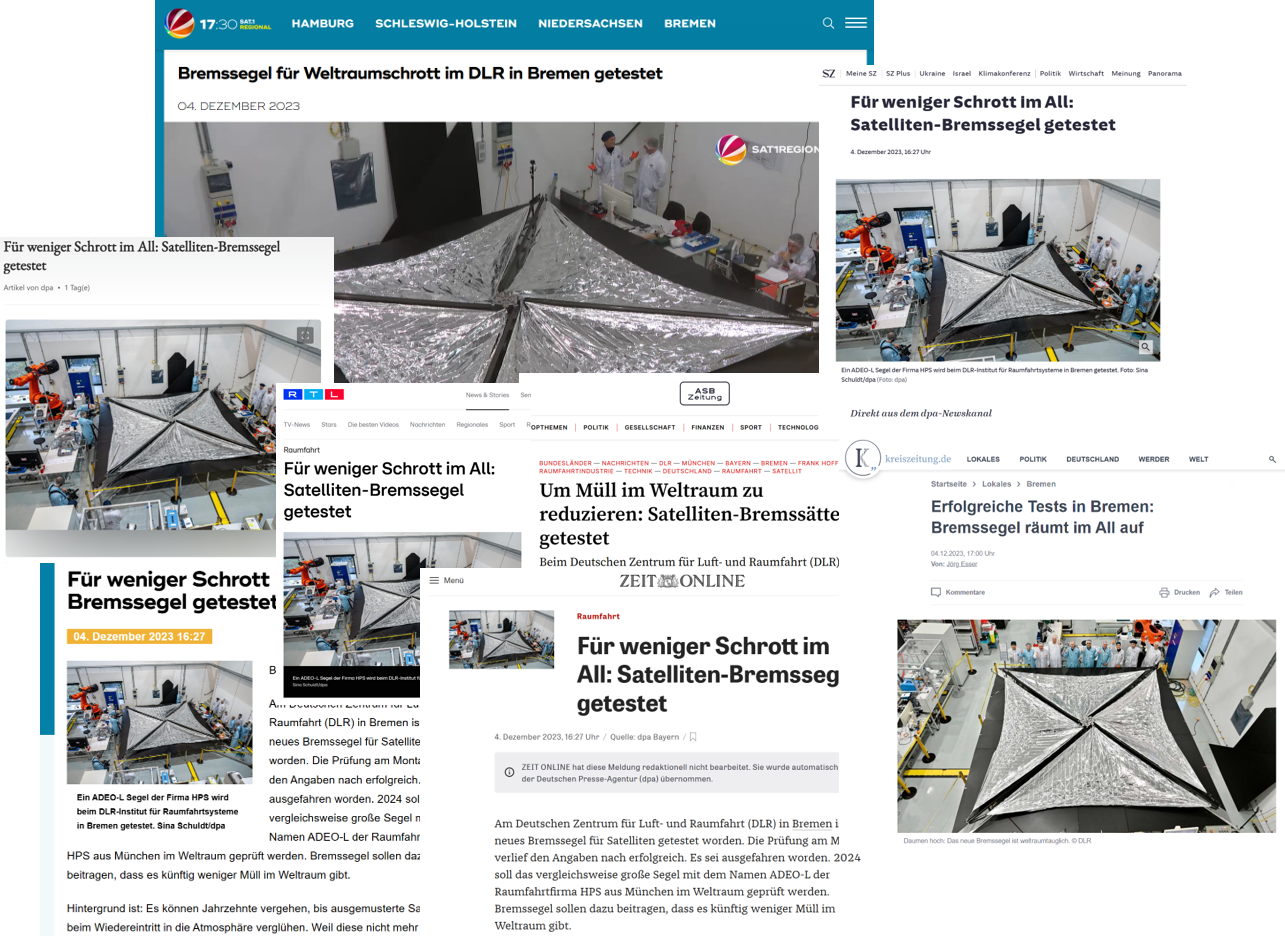
Task: Open Panorama in SZ navigation
Action: click(x=1164, y=73)
